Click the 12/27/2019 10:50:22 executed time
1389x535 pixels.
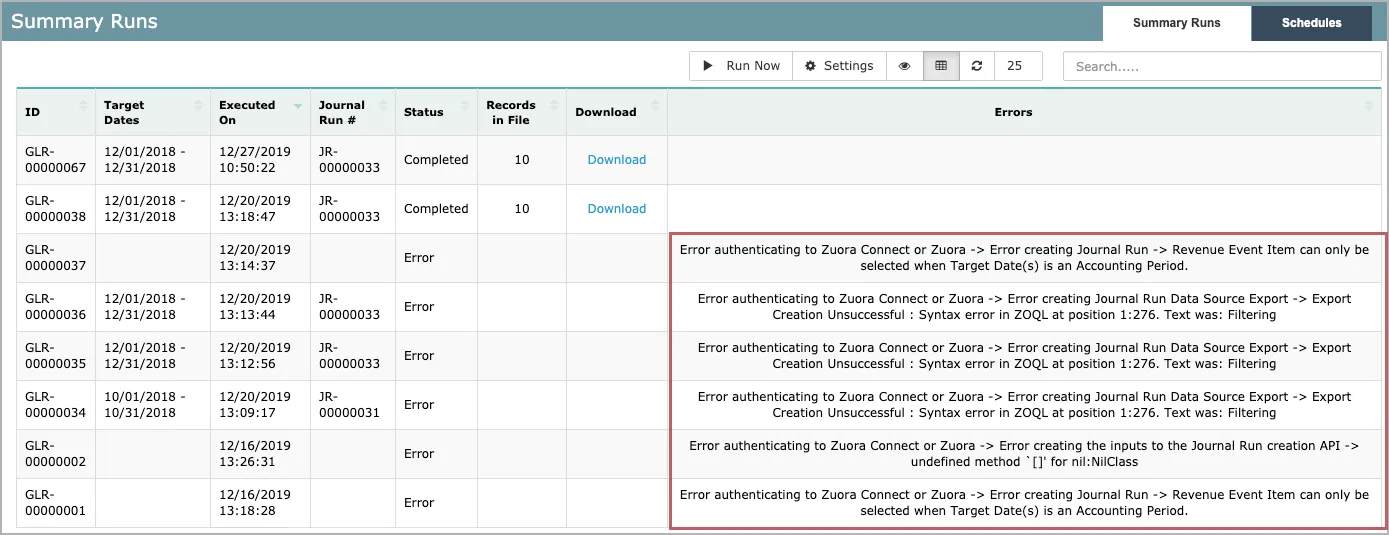point(255,160)
